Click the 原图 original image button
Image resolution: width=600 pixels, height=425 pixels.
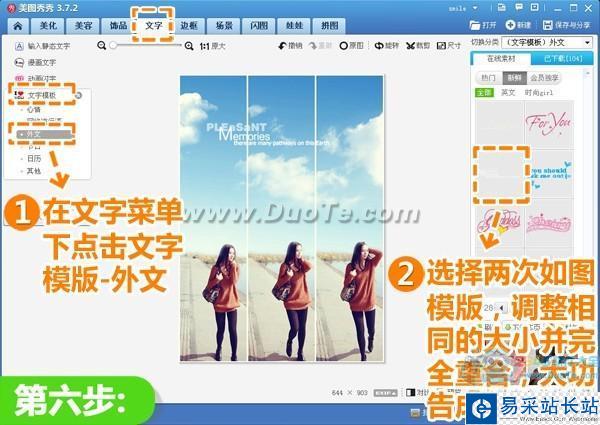(x=352, y=46)
